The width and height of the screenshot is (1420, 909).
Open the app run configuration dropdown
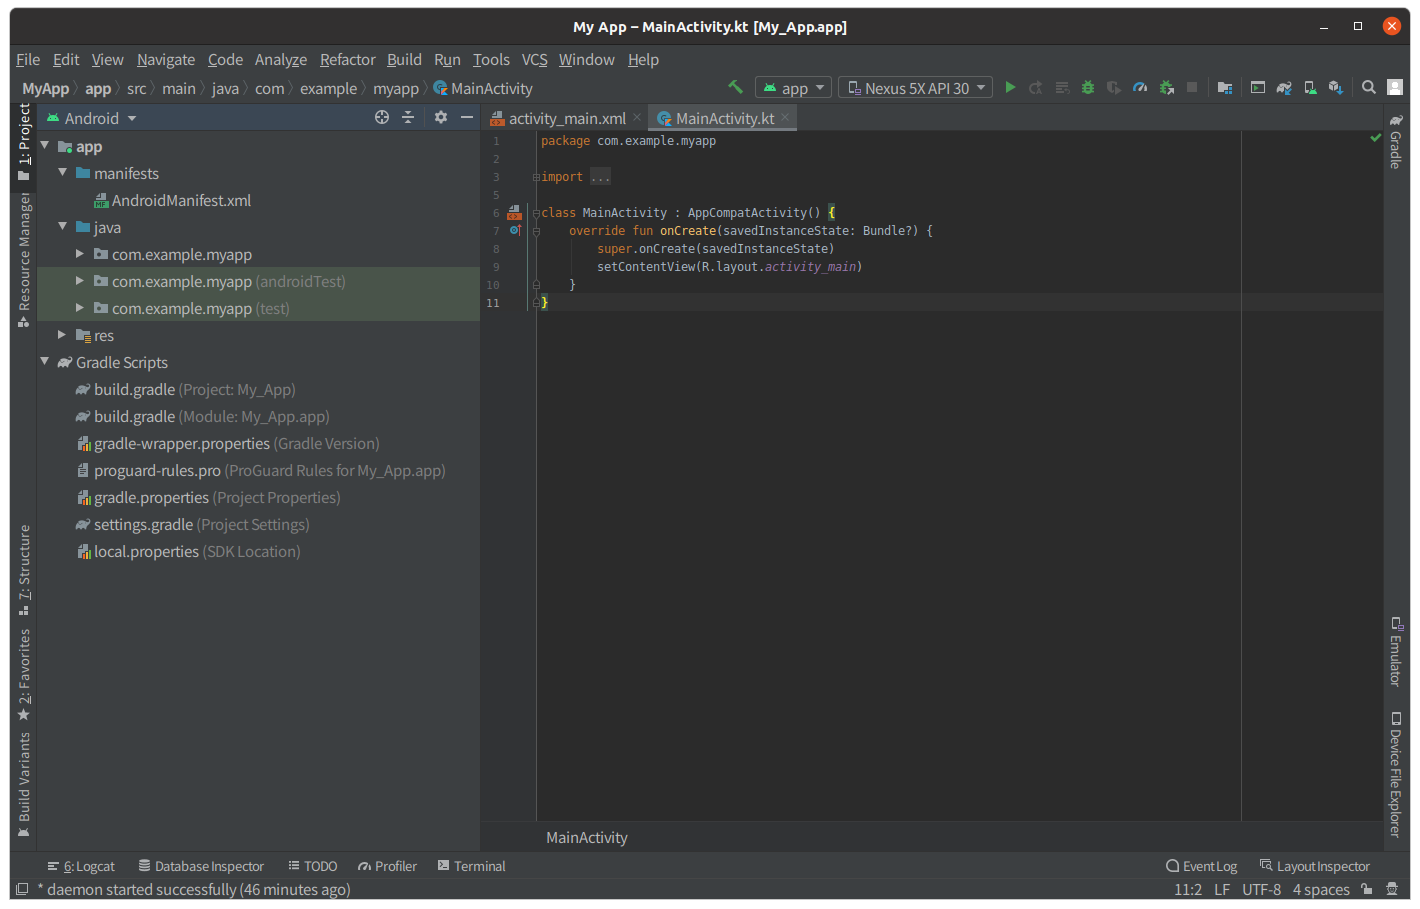tap(794, 88)
